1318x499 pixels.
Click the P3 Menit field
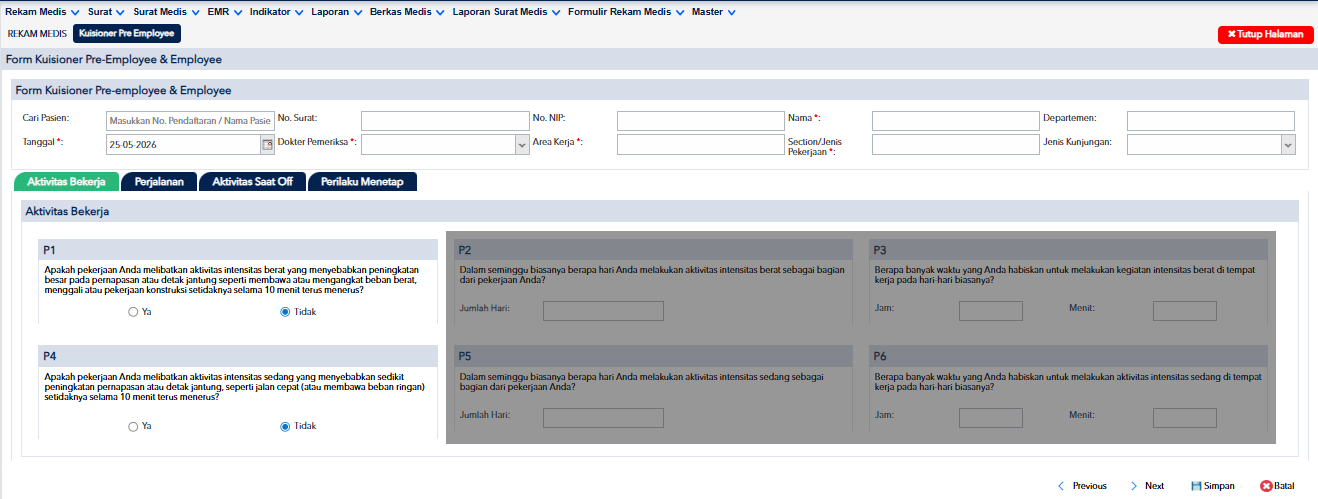pos(1185,311)
